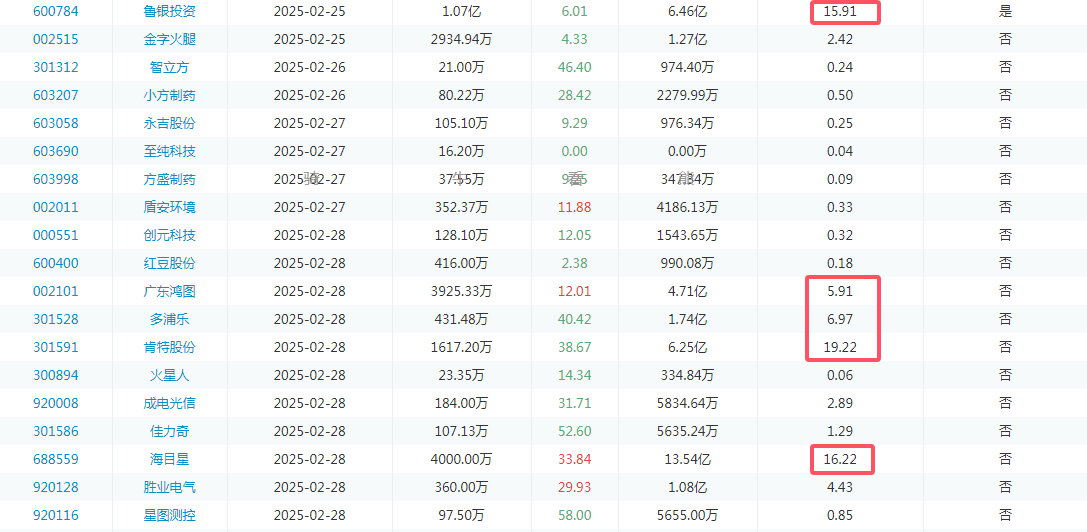Image resolution: width=1087 pixels, height=532 pixels.
Task: Open stock code 301528 link
Action: 55,319
